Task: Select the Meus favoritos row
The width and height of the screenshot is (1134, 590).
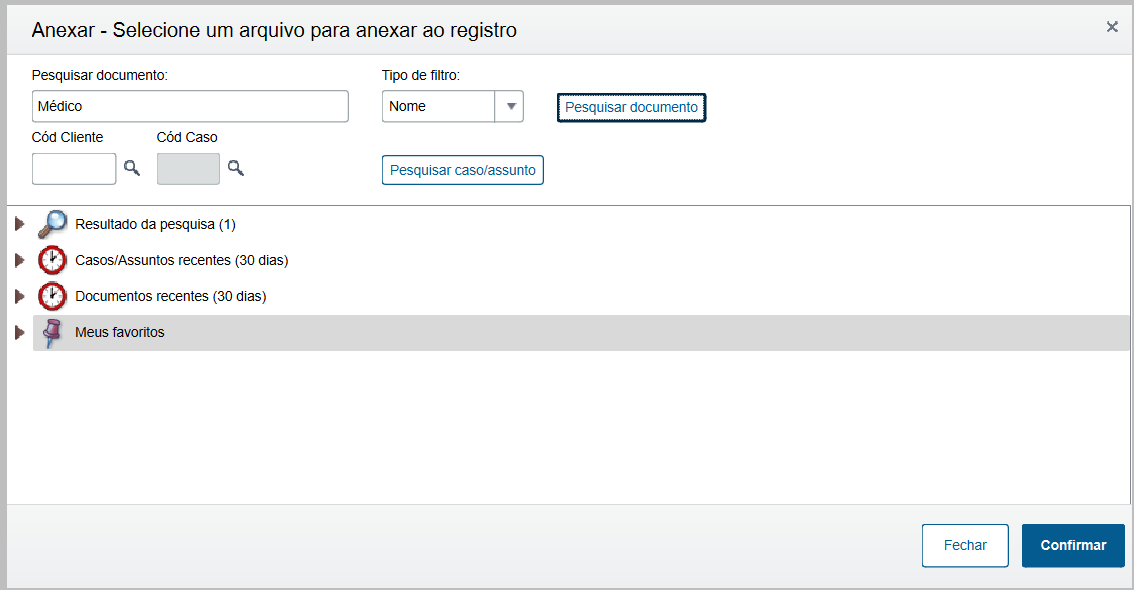Action: coord(120,332)
